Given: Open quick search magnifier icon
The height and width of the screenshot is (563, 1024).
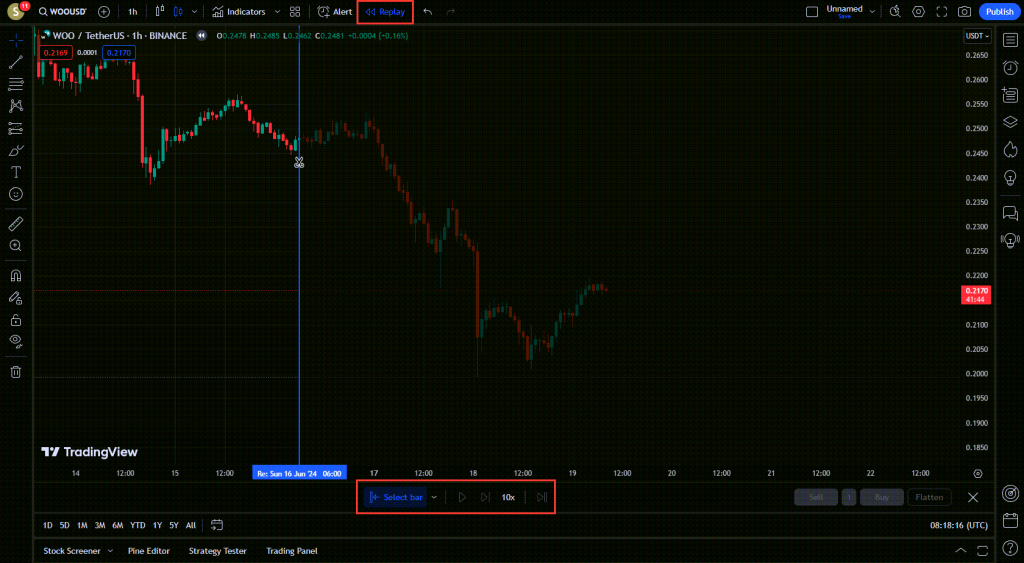Looking at the screenshot, I should point(895,12).
